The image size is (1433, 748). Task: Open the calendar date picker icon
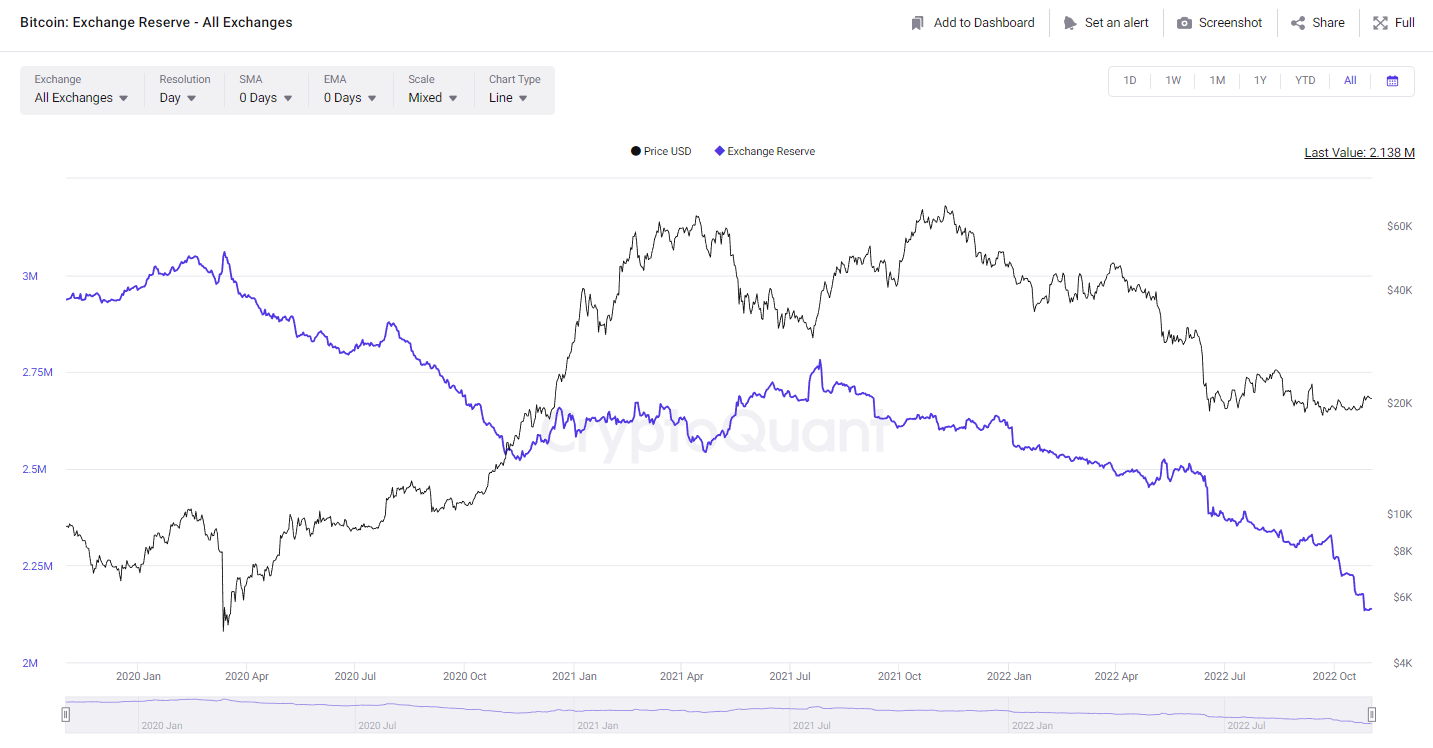pyautogui.click(x=1392, y=81)
